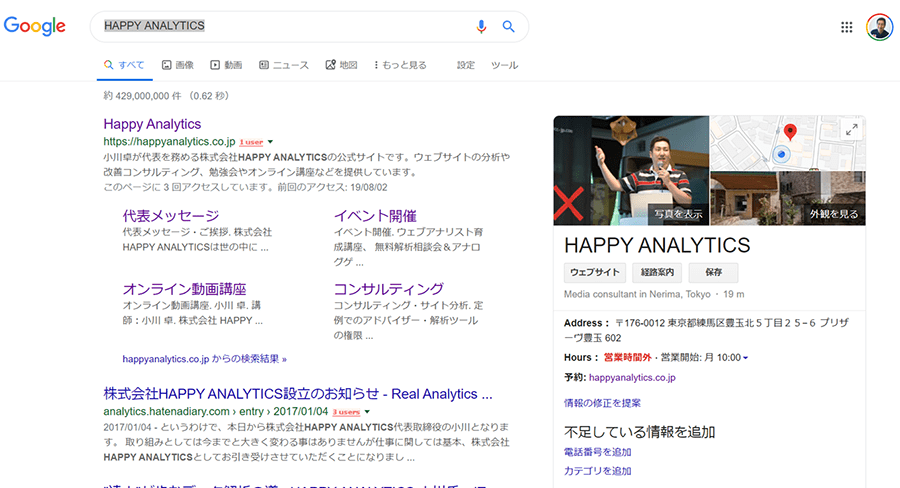Open the ツール search tools
This screenshot has width=900, height=488.
pos(505,65)
